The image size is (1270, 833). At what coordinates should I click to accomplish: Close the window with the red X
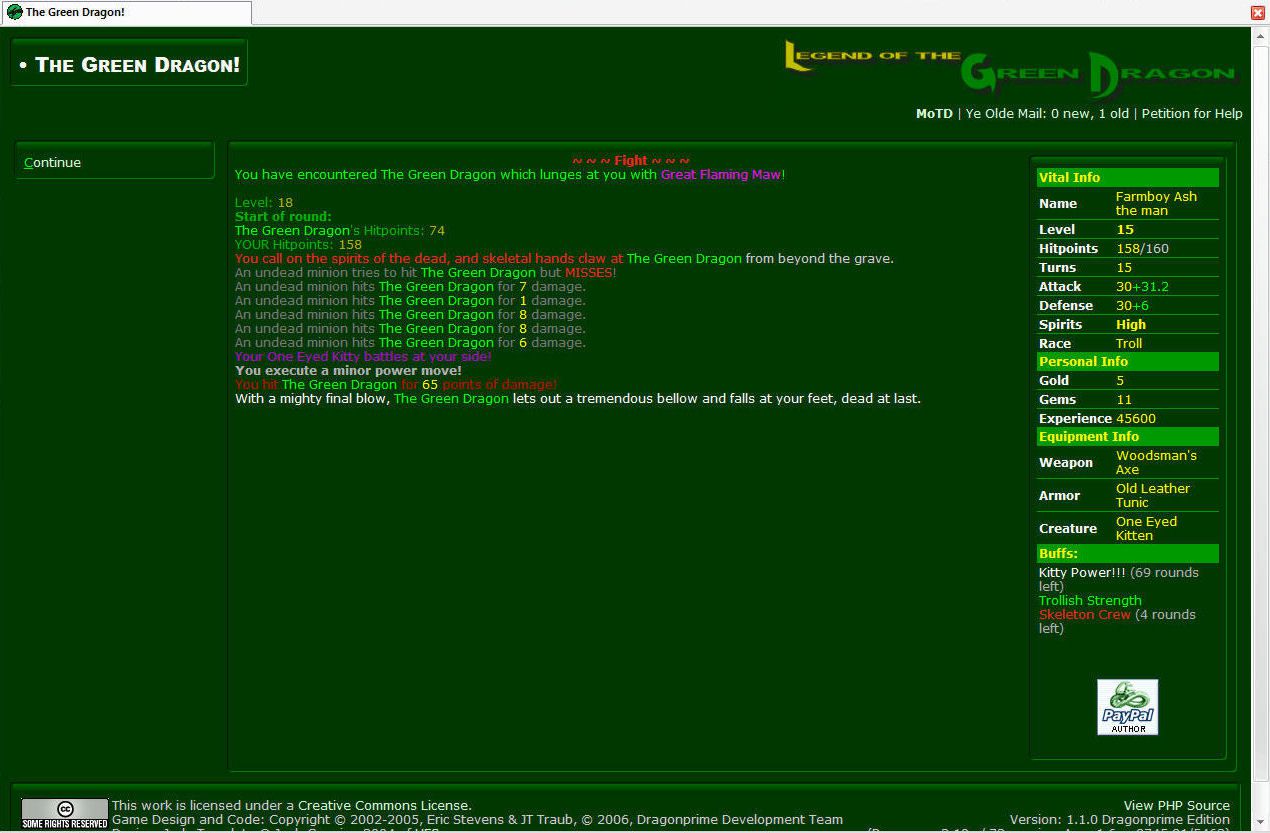click(x=1258, y=12)
